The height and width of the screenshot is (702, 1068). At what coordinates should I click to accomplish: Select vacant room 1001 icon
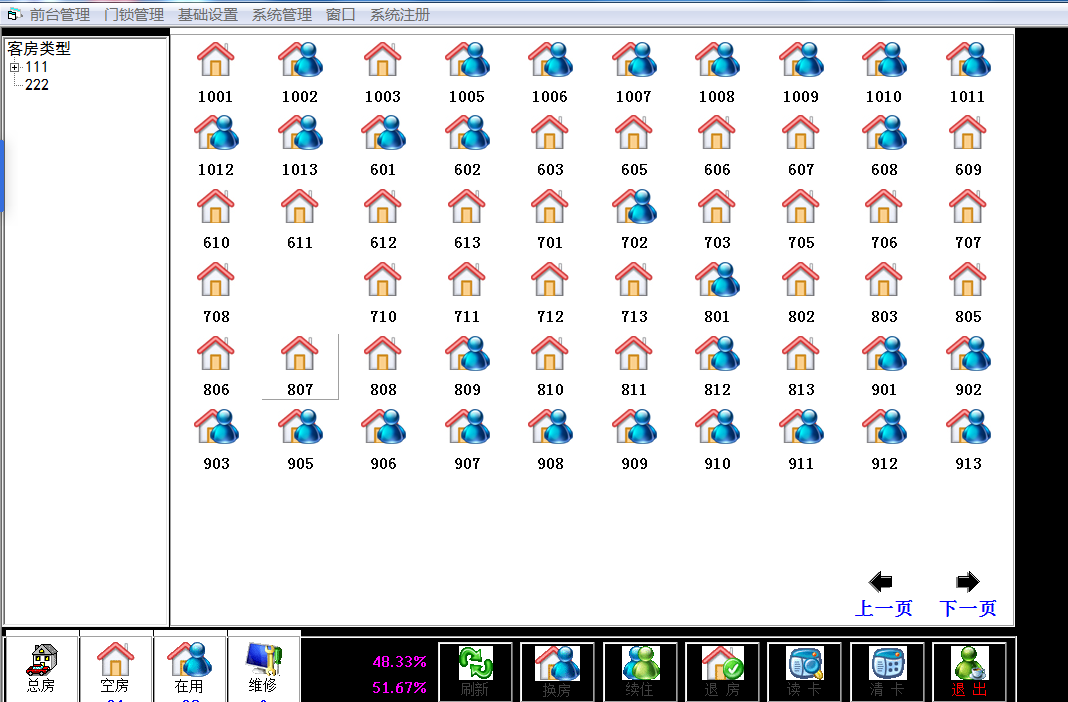[x=215, y=60]
